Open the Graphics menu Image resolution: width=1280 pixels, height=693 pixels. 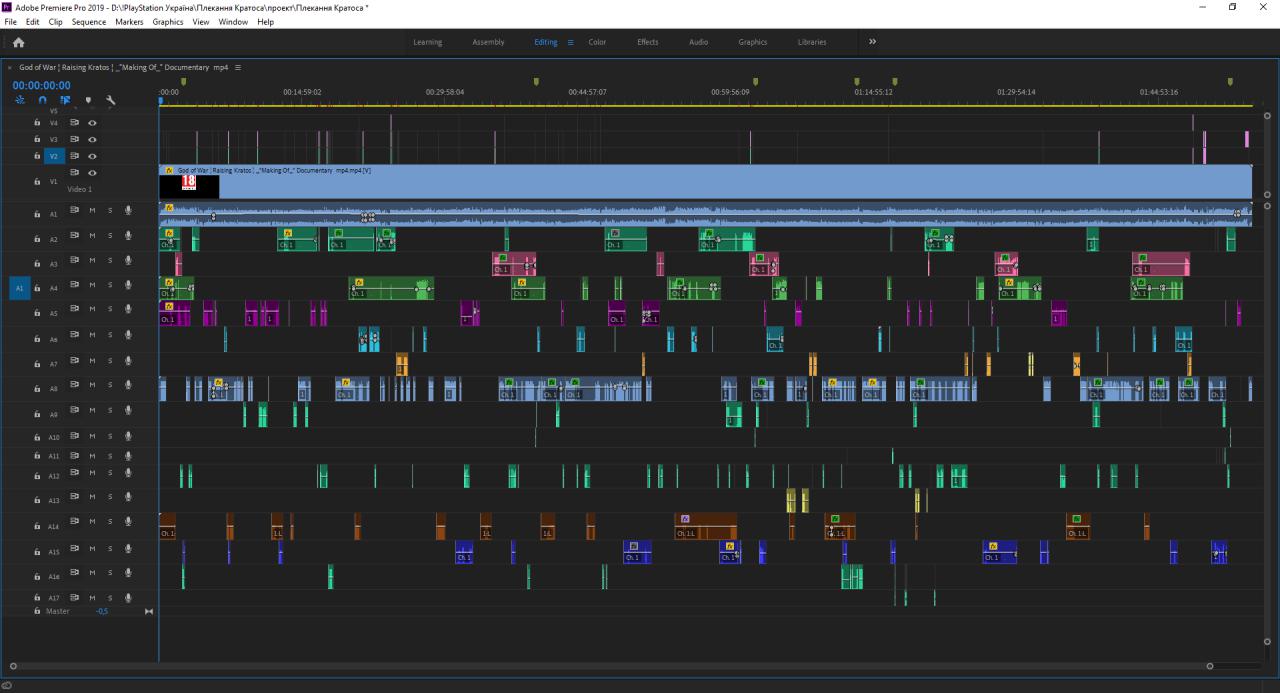(x=168, y=21)
